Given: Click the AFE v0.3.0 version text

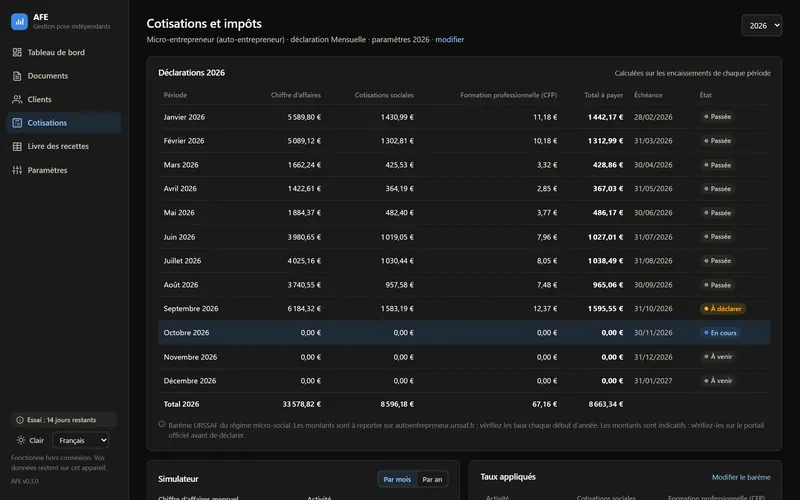Looking at the screenshot, I should (x=24, y=481).
